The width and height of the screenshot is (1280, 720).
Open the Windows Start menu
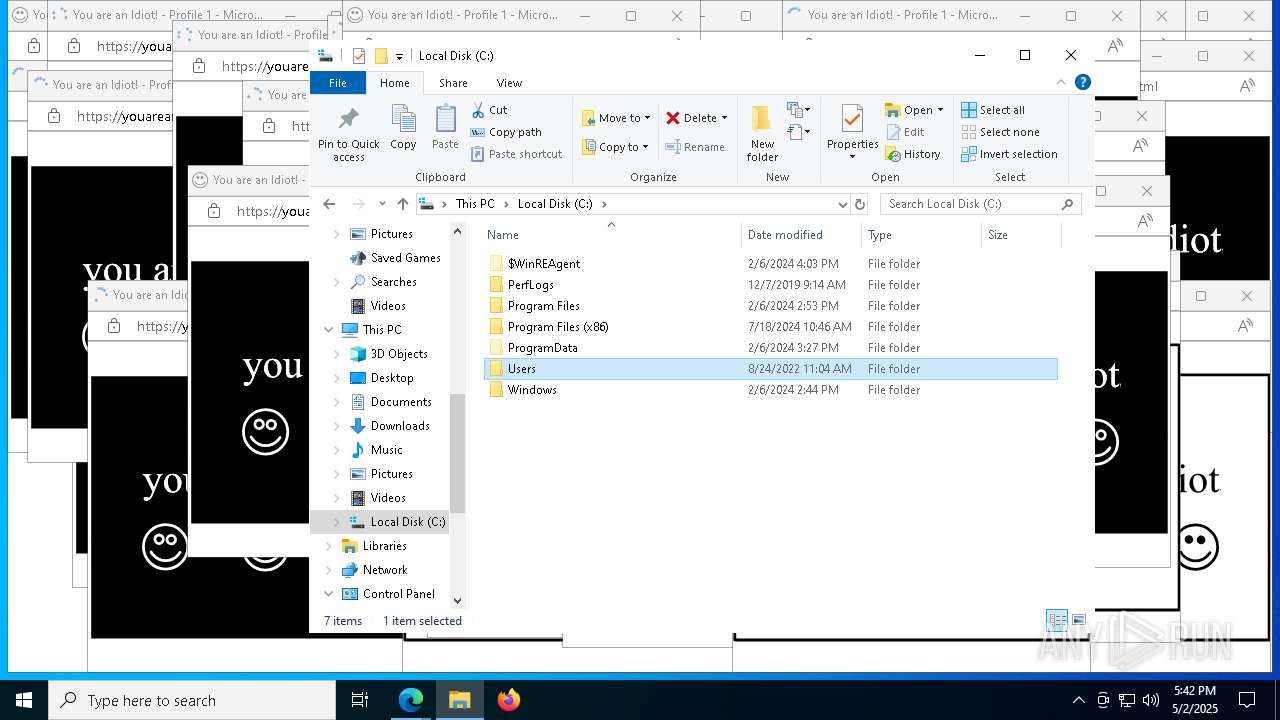click(x=24, y=700)
